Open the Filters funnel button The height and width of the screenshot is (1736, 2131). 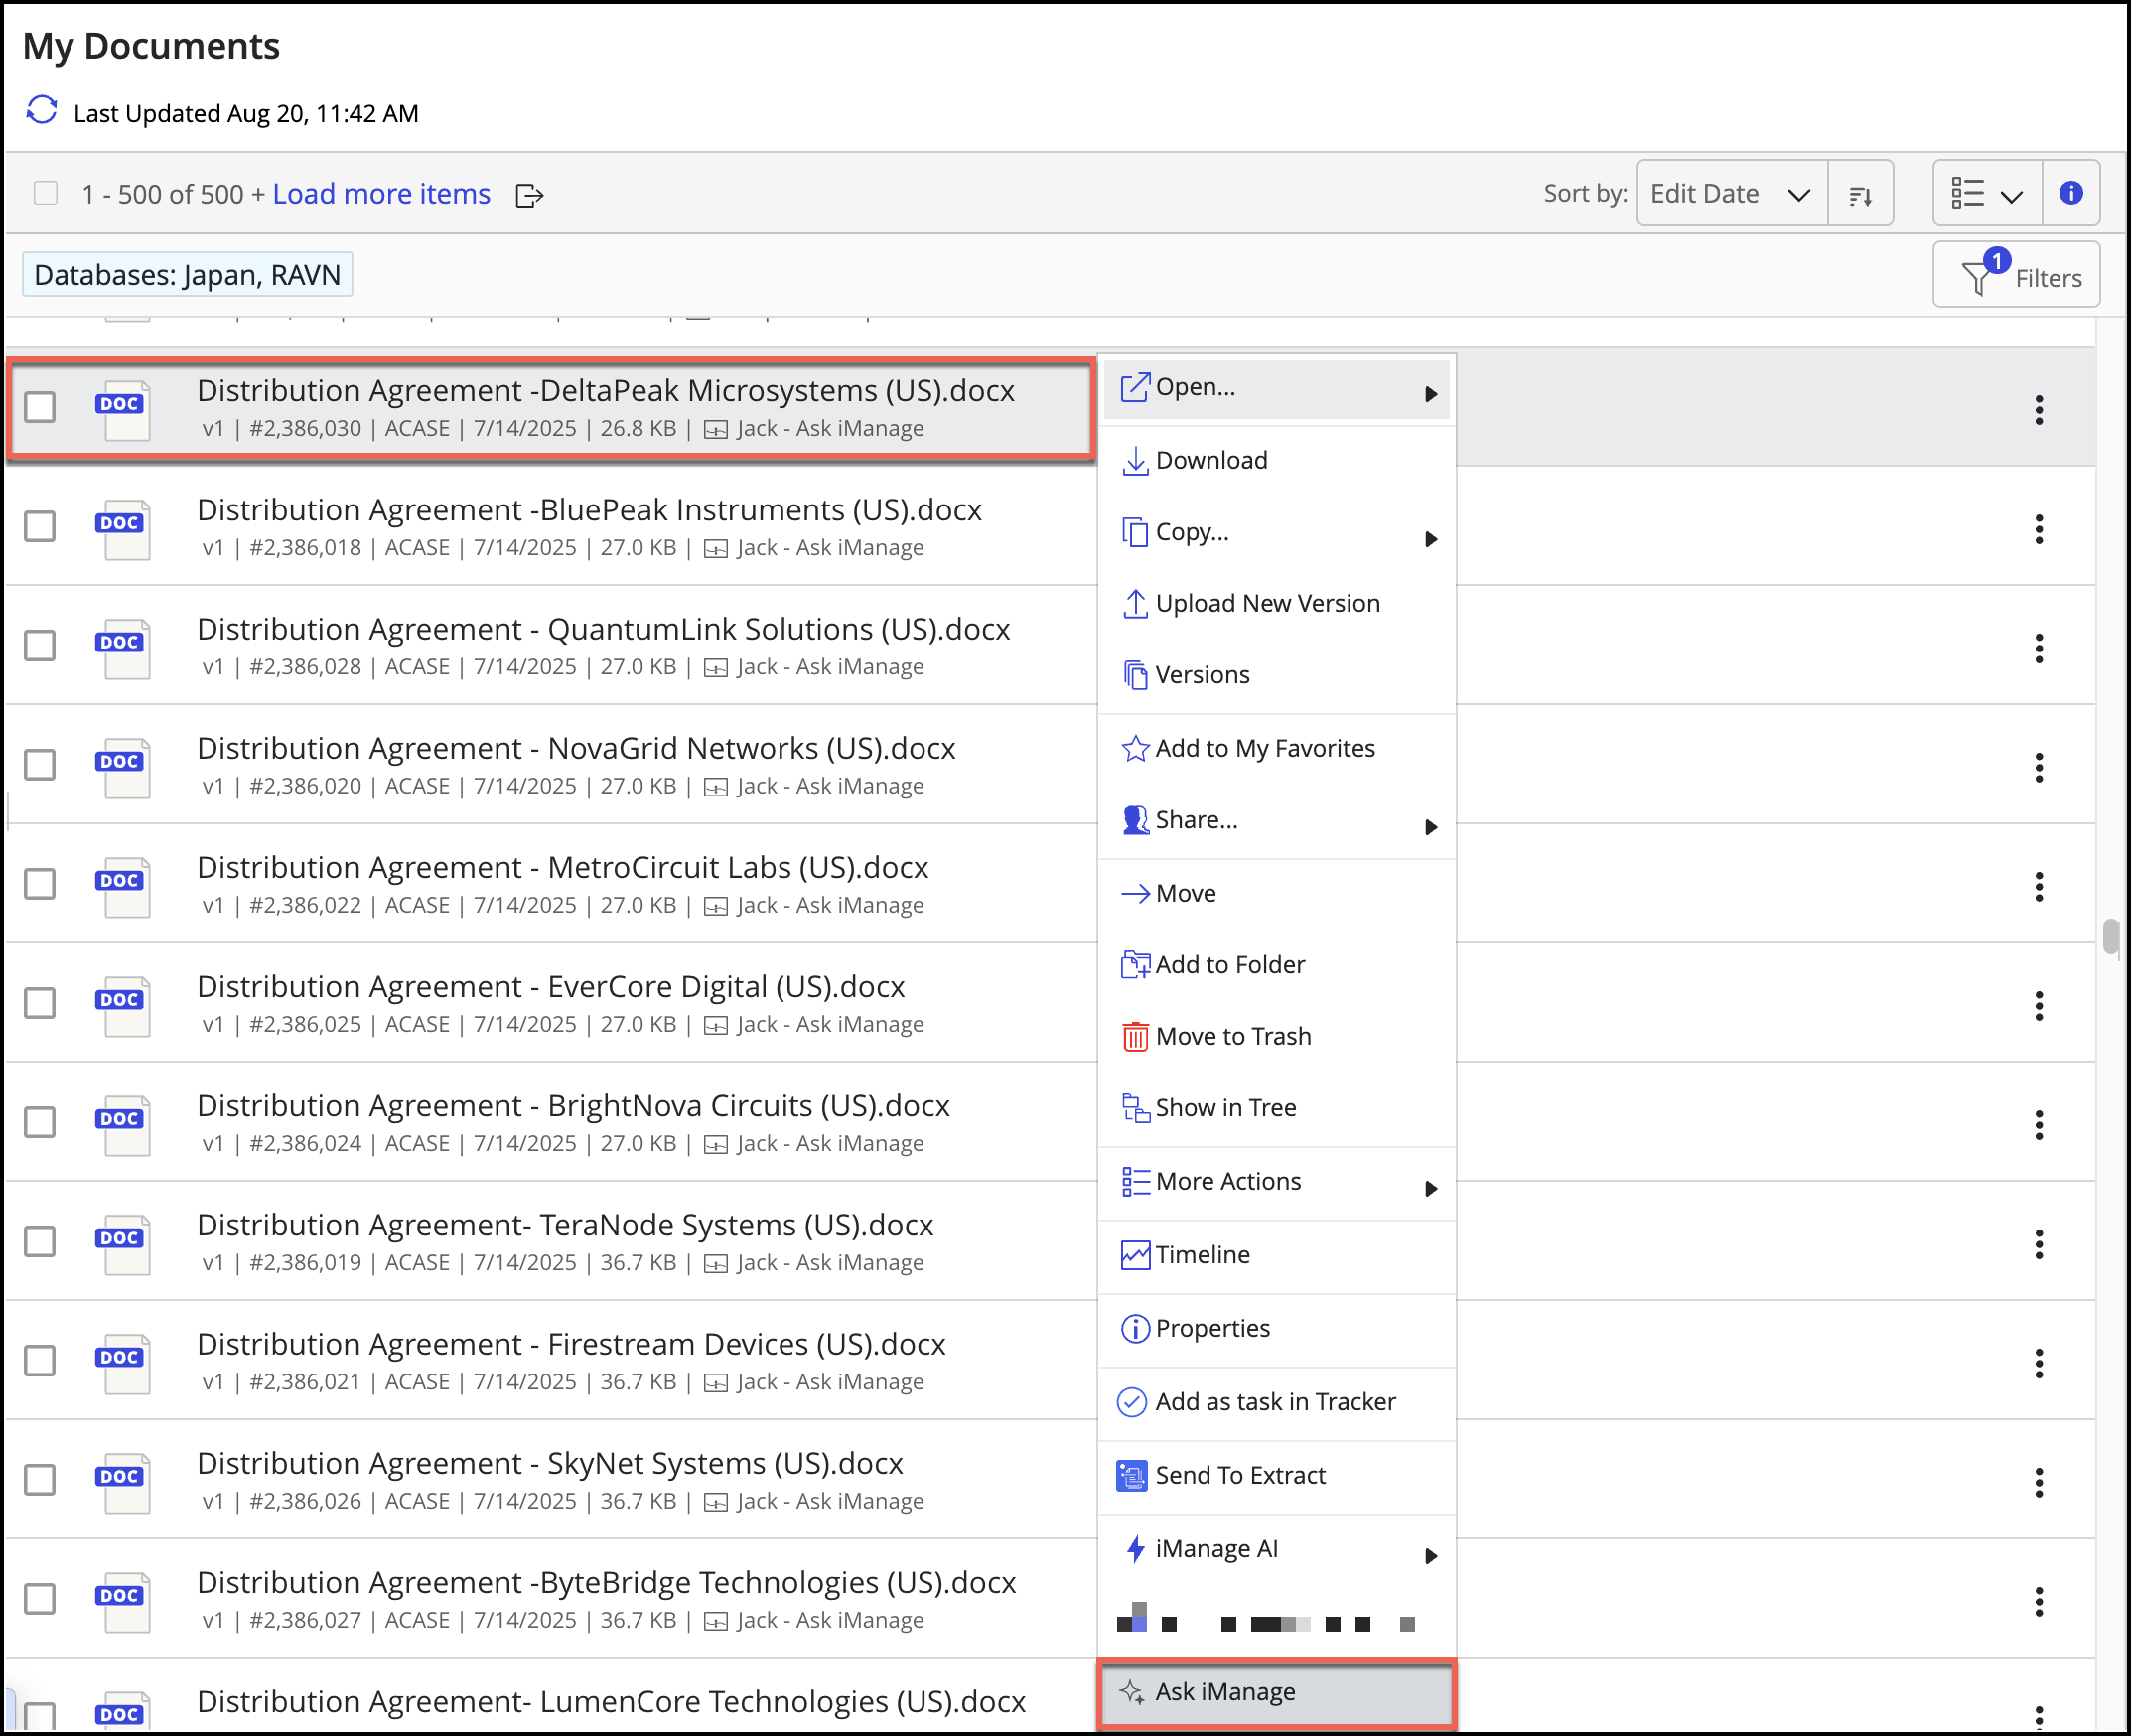click(x=2015, y=276)
